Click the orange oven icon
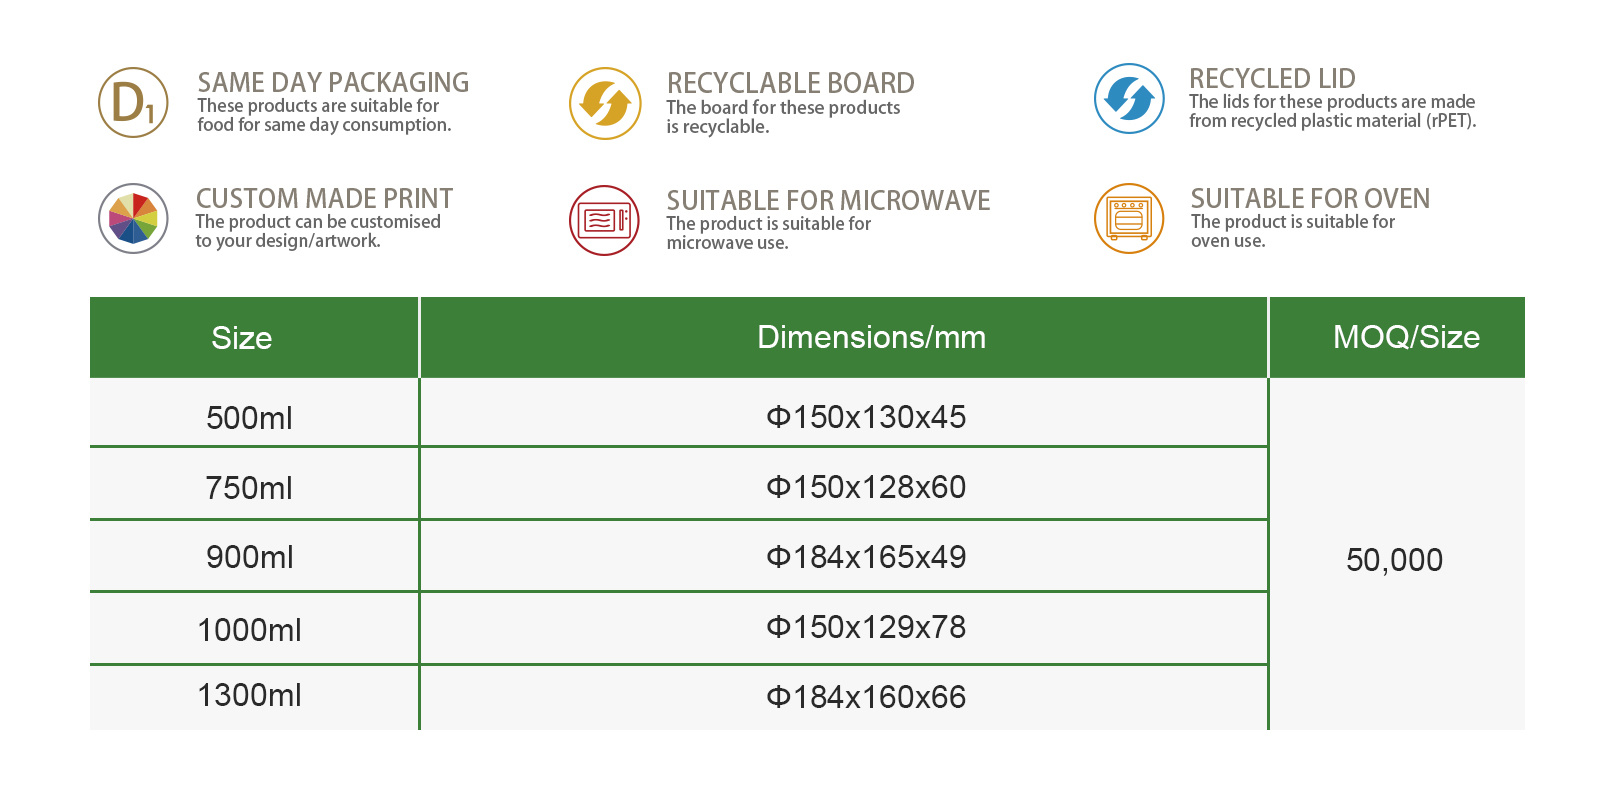This screenshot has width=1600, height=789. tap(1129, 218)
